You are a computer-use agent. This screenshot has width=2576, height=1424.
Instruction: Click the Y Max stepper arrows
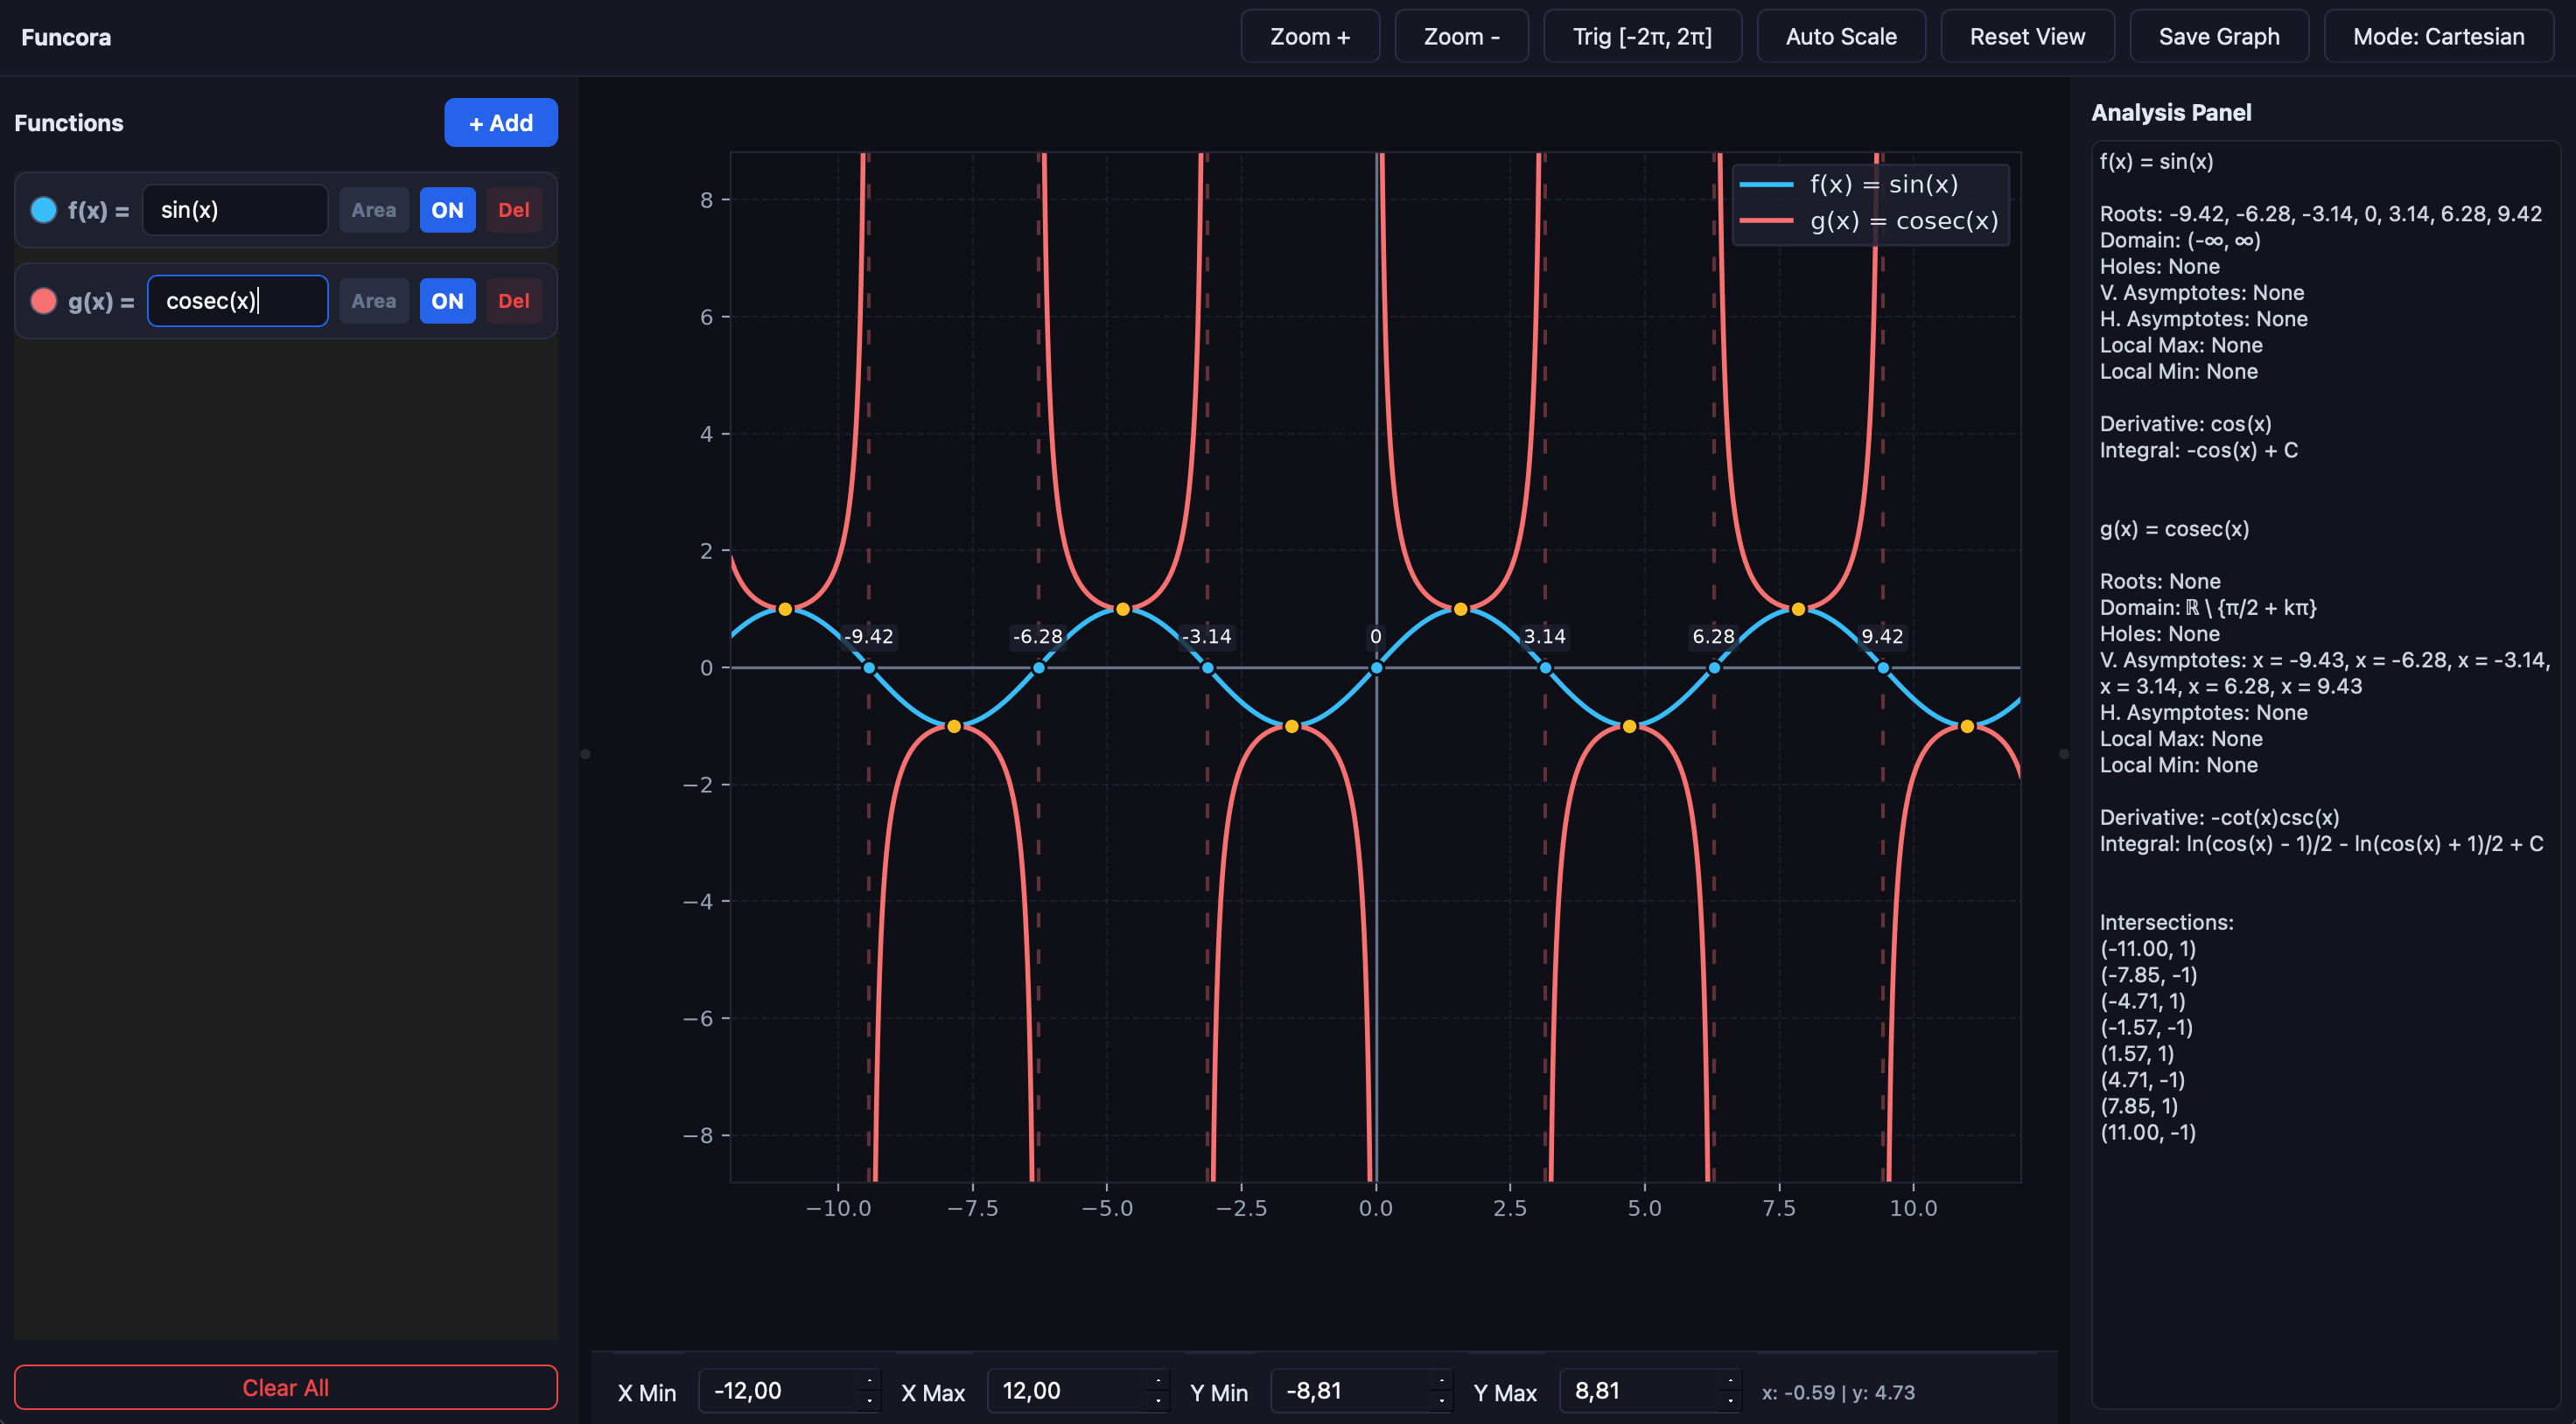tap(1730, 1391)
